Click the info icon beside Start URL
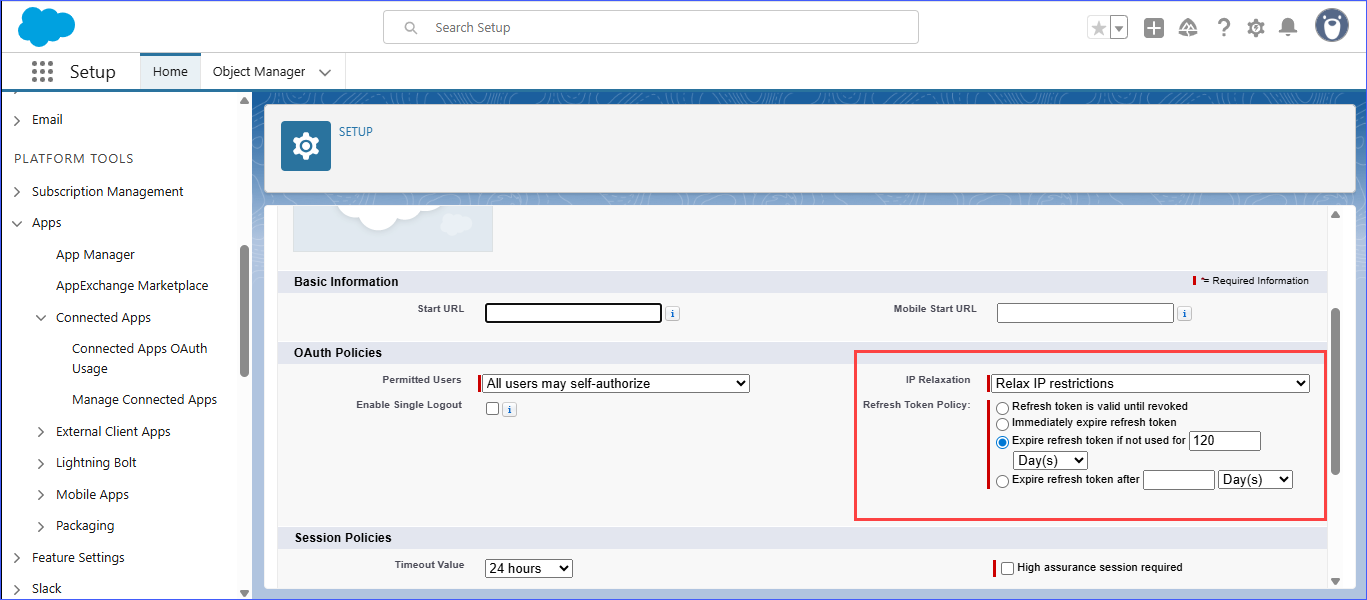The height and width of the screenshot is (600, 1367). coord(673,314)
